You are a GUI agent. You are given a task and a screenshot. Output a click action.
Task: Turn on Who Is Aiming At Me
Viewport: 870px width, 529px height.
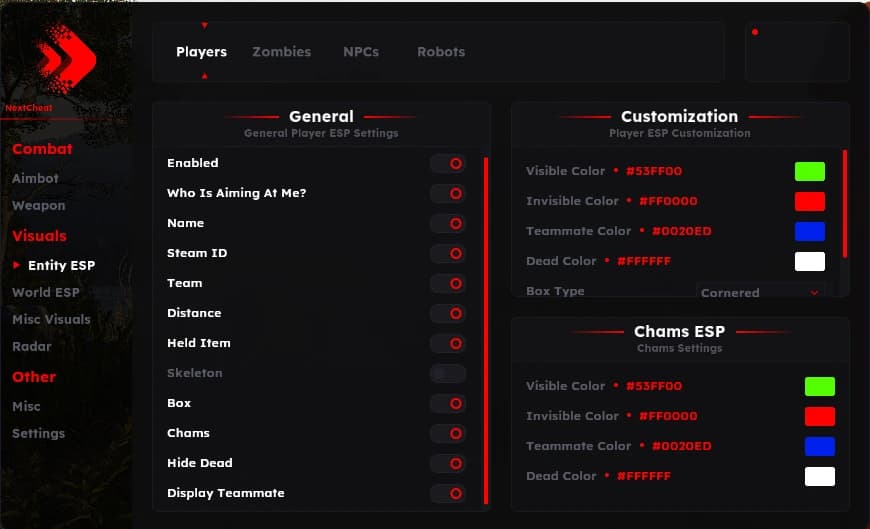pos(448,193)
